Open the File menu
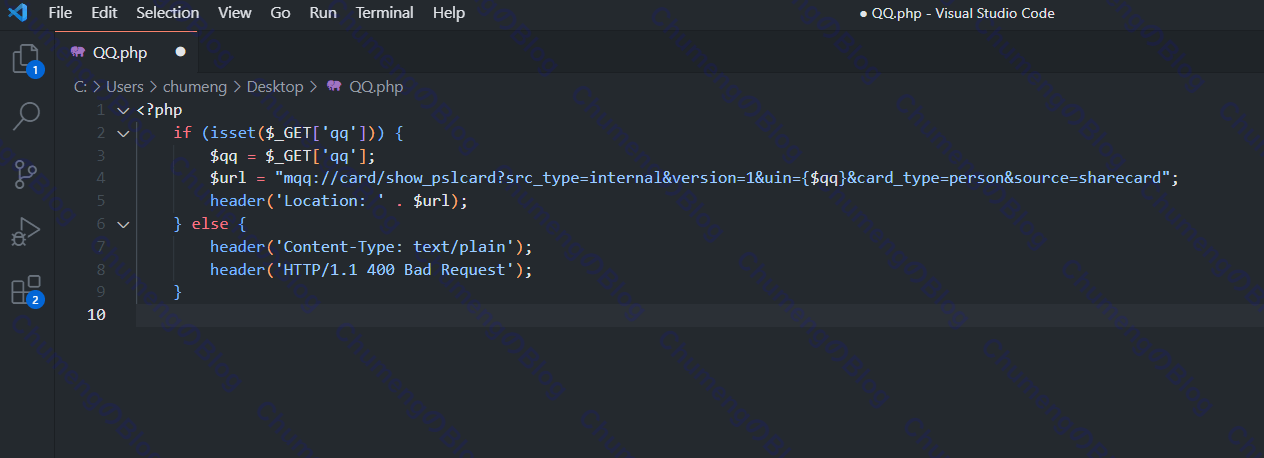The width and height of the screenshot is (1264, 458). (60, 13)
